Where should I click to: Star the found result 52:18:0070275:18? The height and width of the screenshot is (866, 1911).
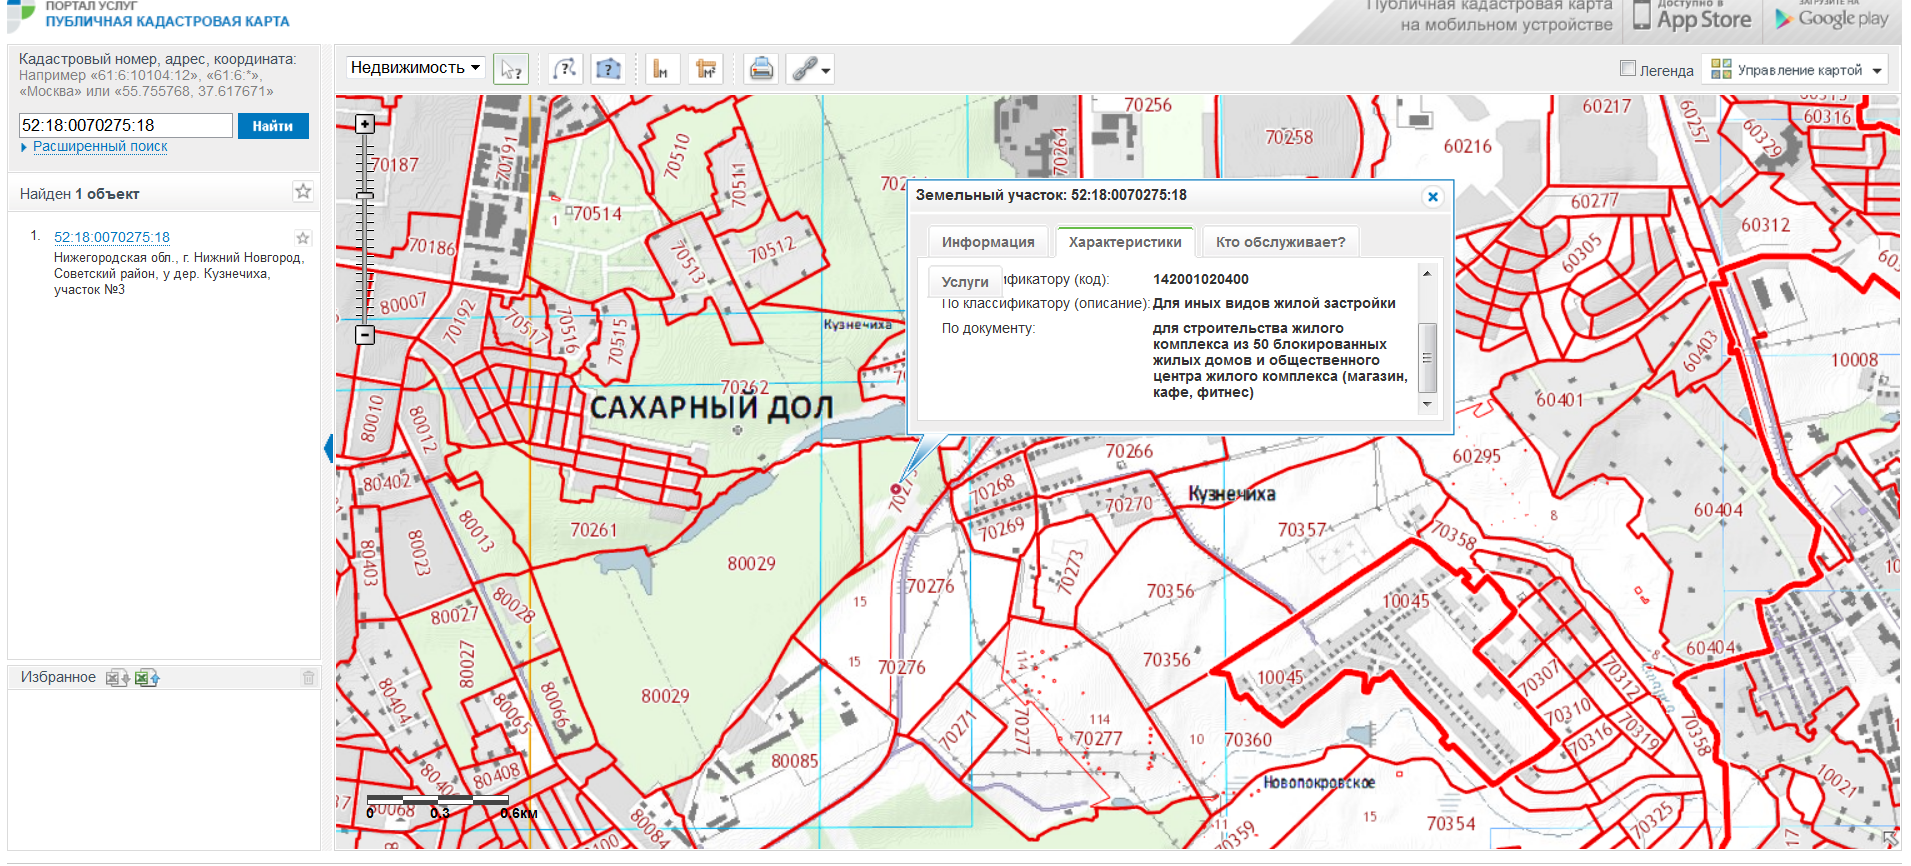coord(303,238)
